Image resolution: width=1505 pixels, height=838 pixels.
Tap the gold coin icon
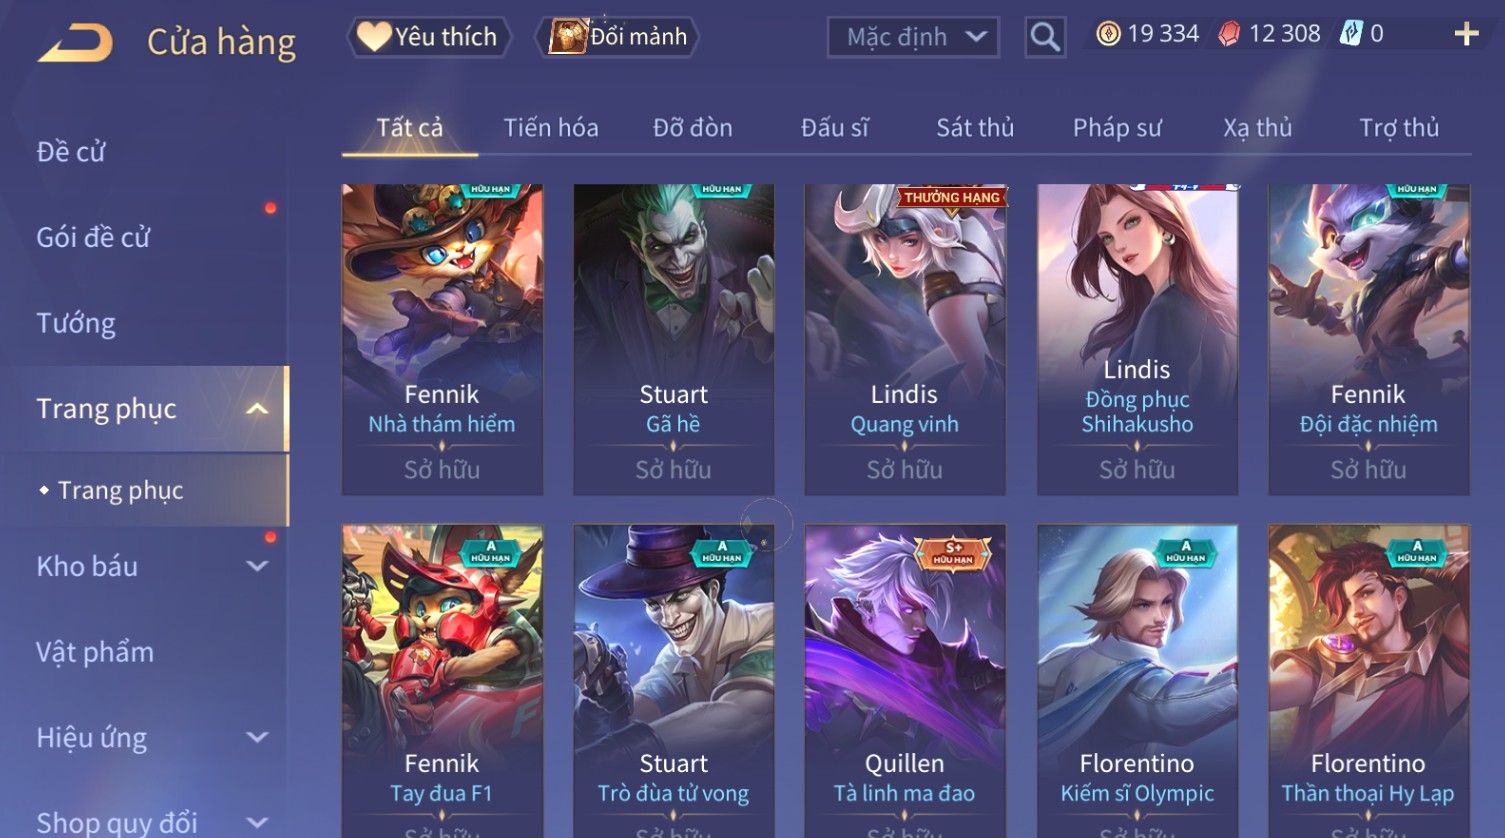1108,34
